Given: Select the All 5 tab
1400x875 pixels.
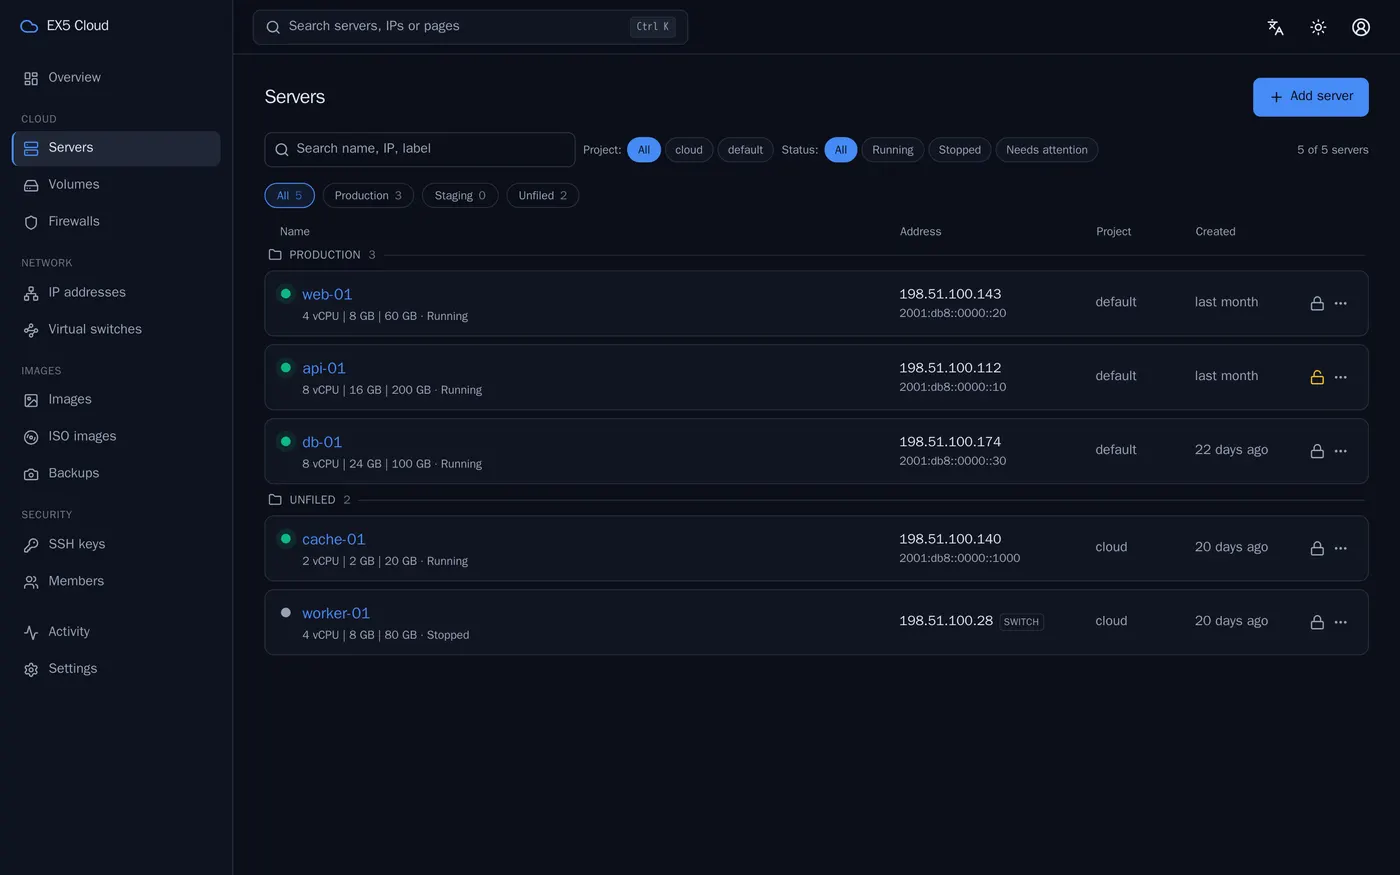Looking at the screenshot, I should [x=289, y=196].
